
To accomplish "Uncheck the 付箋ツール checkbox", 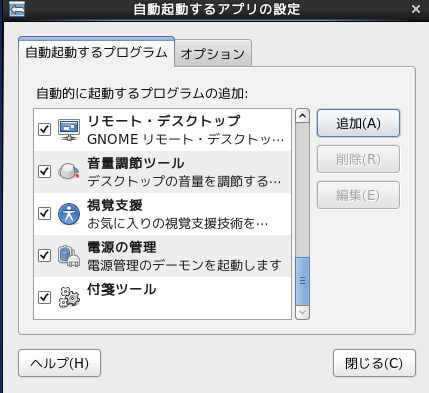I will [x=44, y=297].
